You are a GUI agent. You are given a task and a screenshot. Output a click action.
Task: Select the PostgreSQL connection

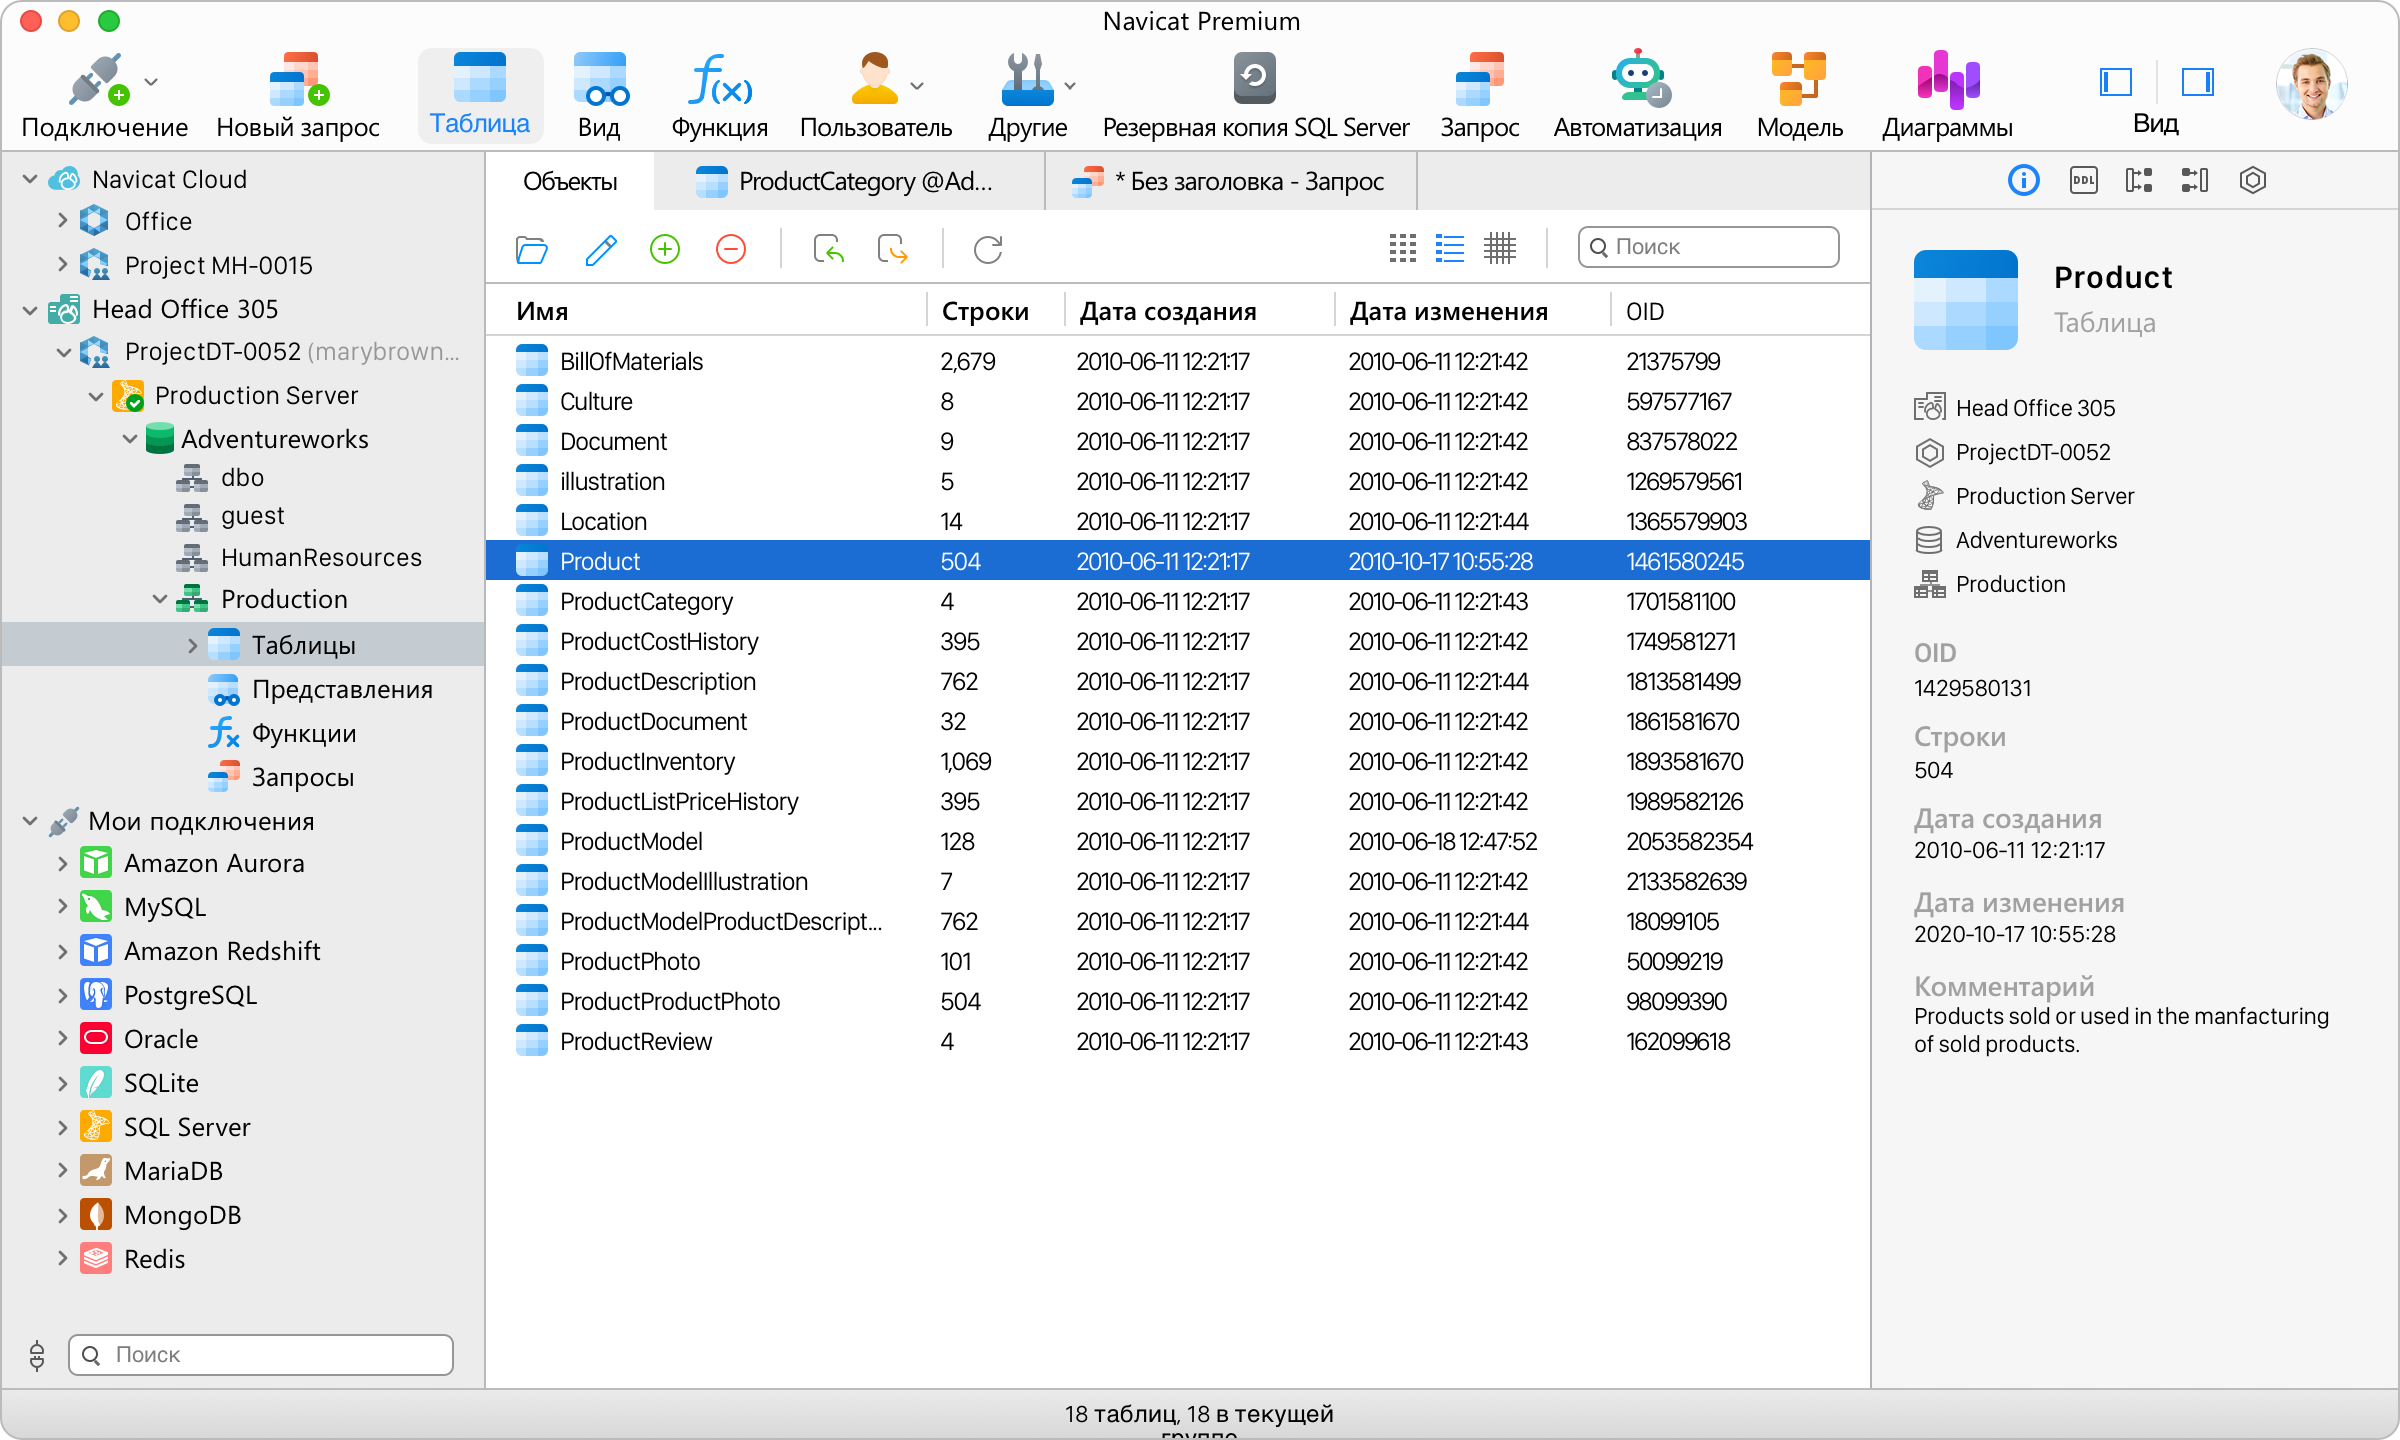(190, 995)
